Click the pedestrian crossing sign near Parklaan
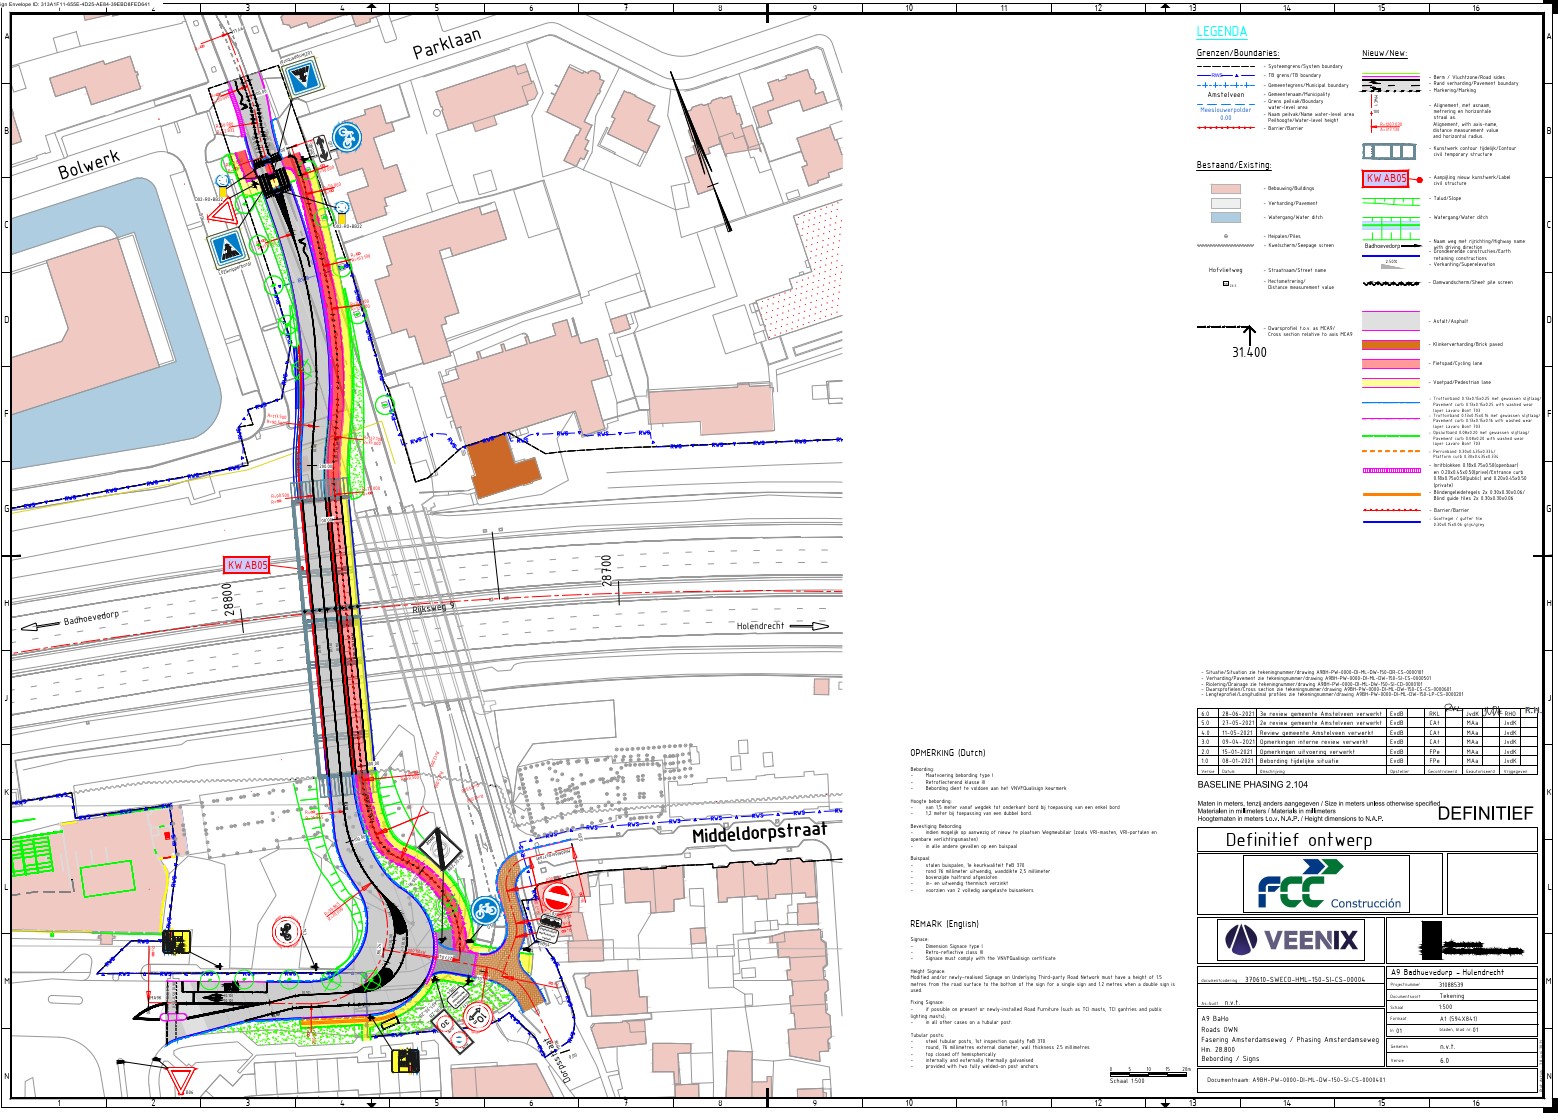Screen dimensions: 1558x1113 pyautogui.click(x=301, y=78)
